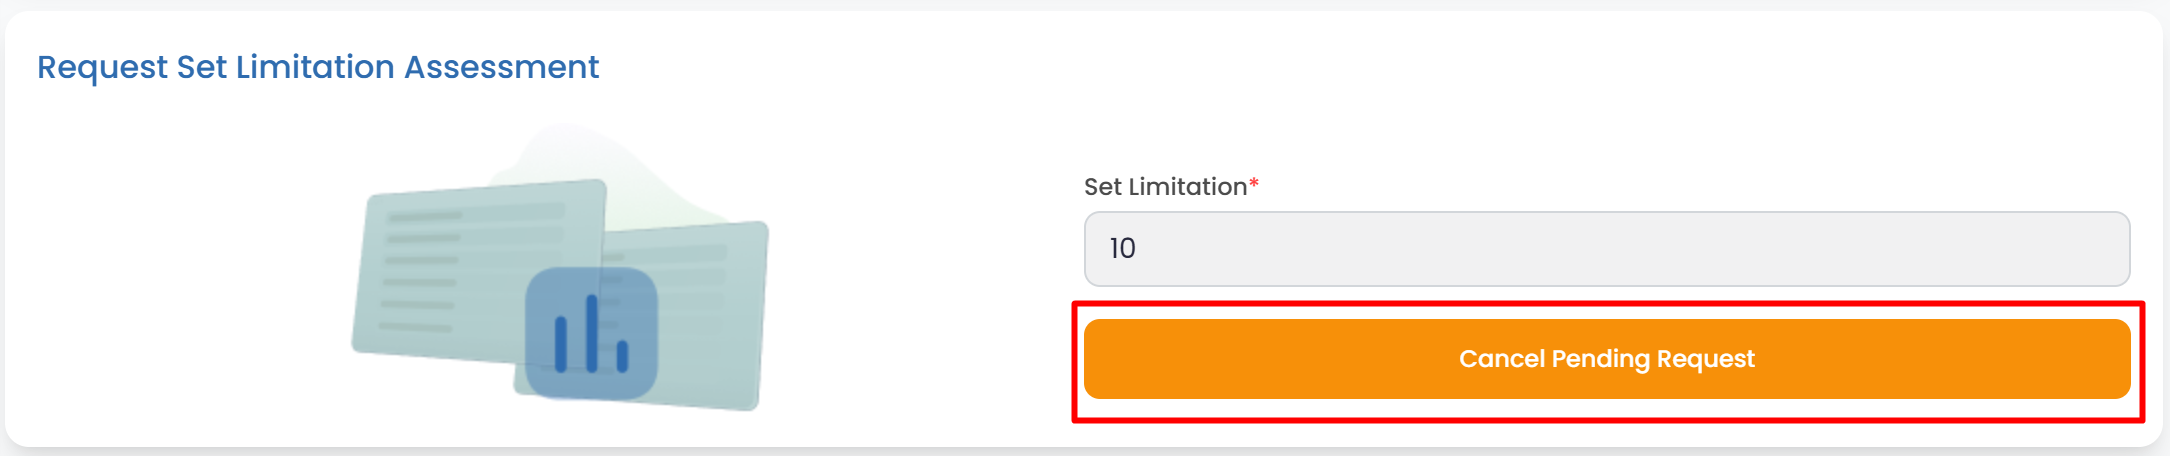The height and width of the screenshot is (456, 2170).
Task: Click the word Limitation in the field label
Action: [x=1194, y=187]
